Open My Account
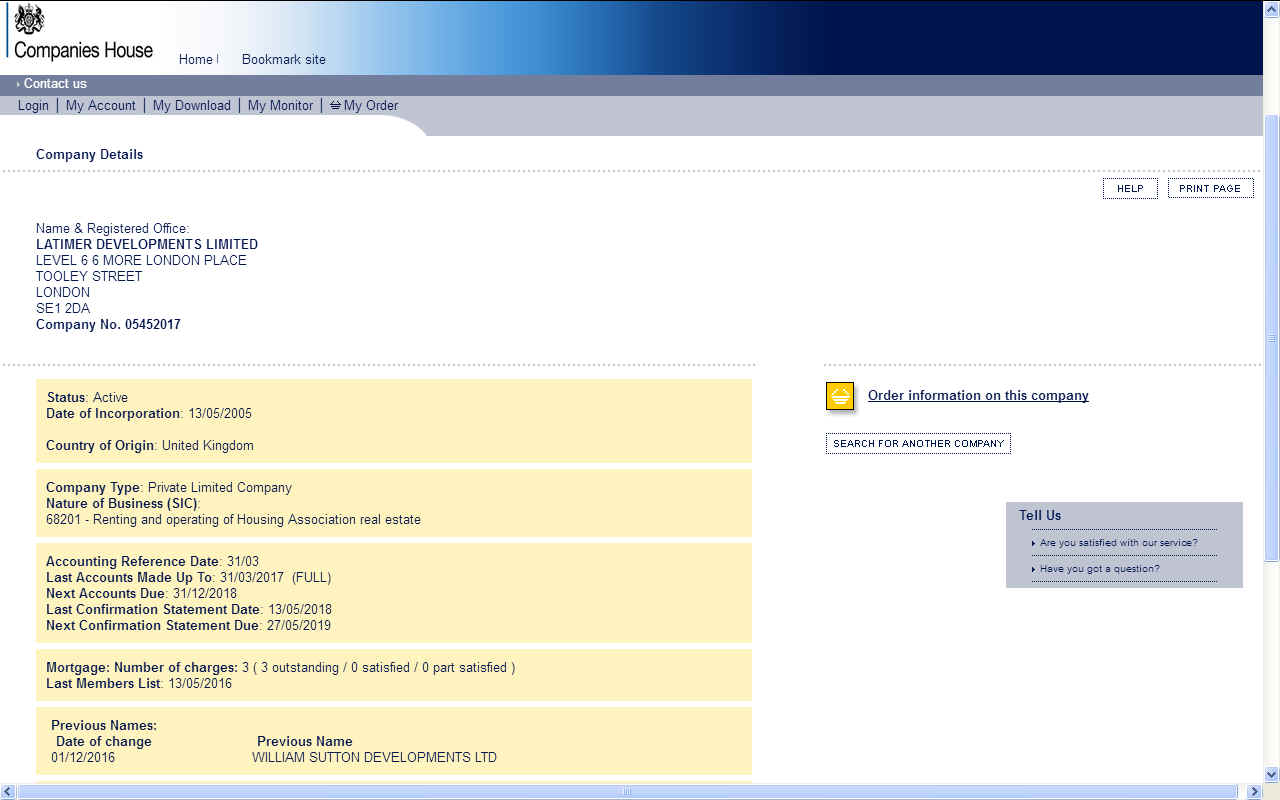Image resolution: width=1280 pixels, height=800 pixels. point(101,105)
